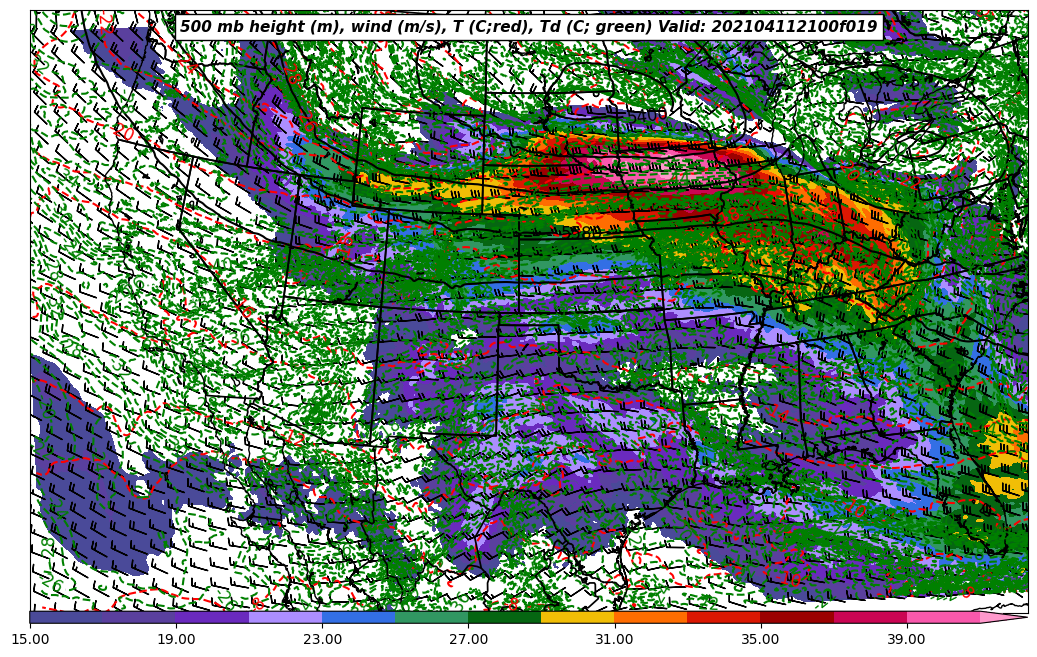Click the plot title text at top
1037x657 pixels.
click(528, 27)
